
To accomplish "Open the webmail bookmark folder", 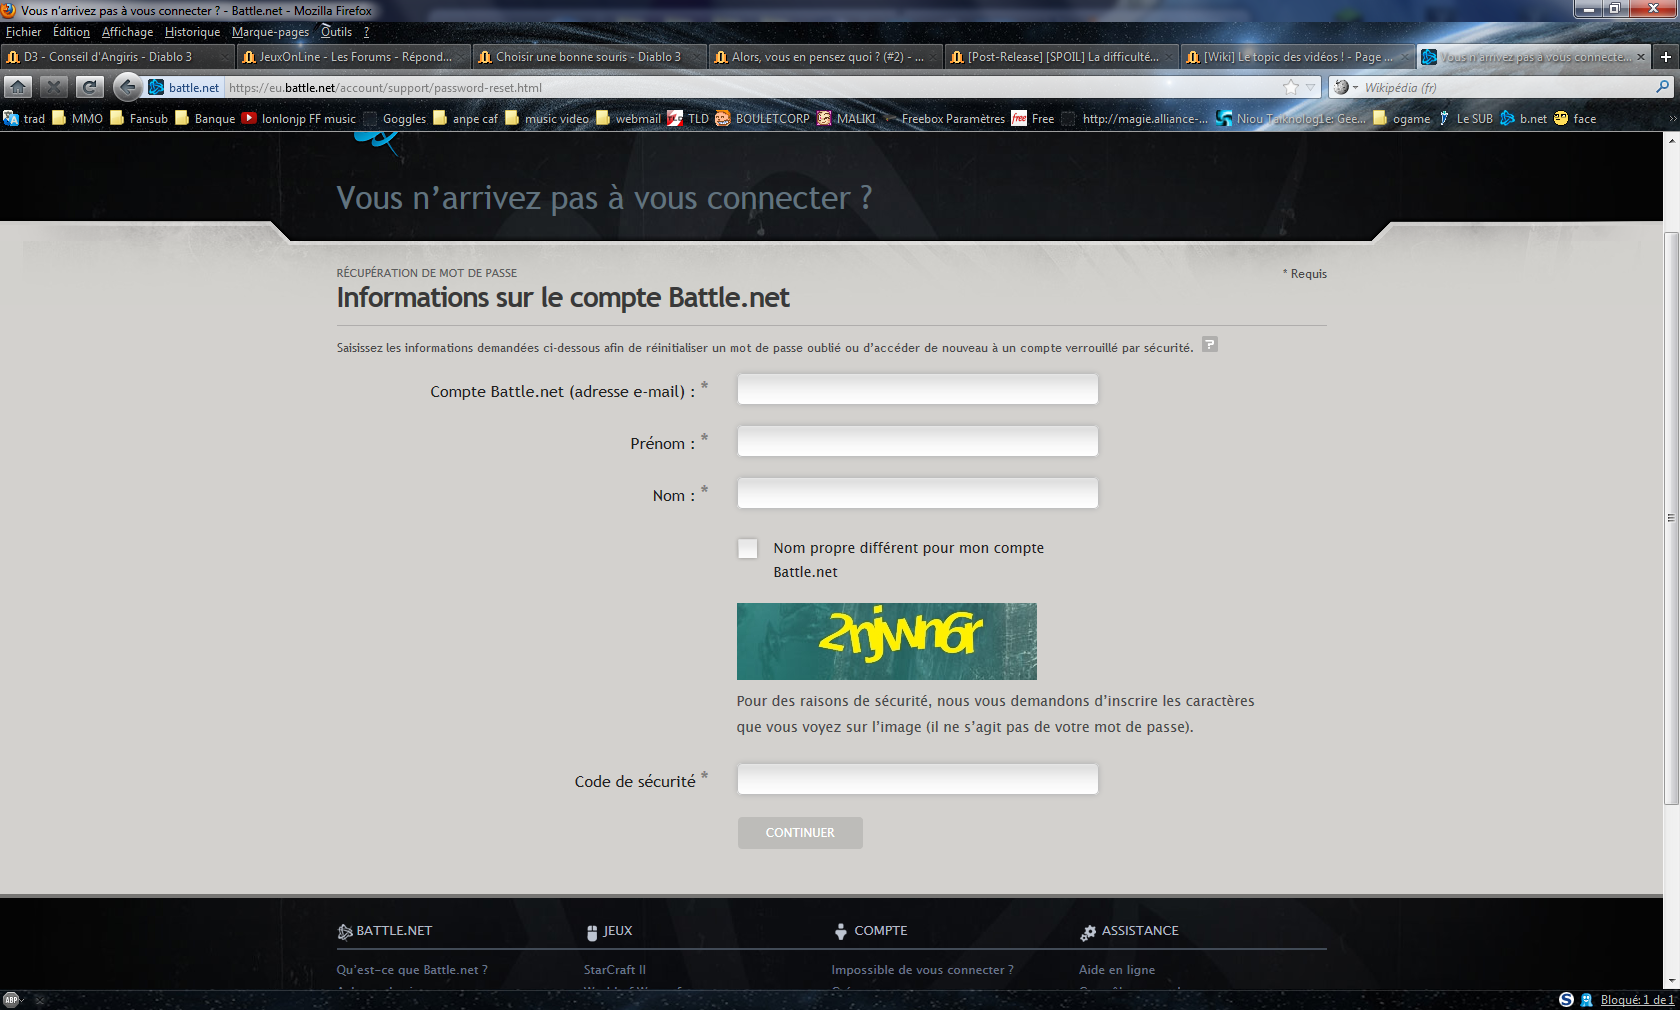I will (628, 118).
